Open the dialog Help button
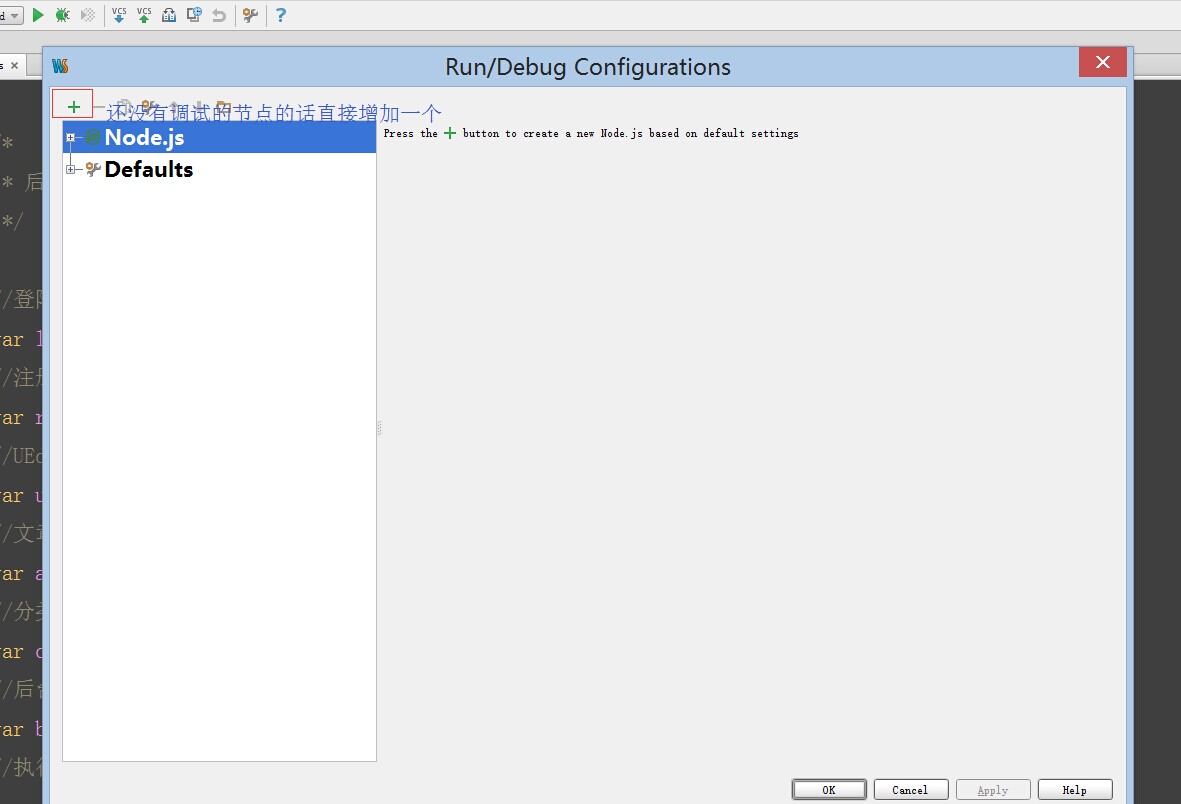 coord(1075,790)
